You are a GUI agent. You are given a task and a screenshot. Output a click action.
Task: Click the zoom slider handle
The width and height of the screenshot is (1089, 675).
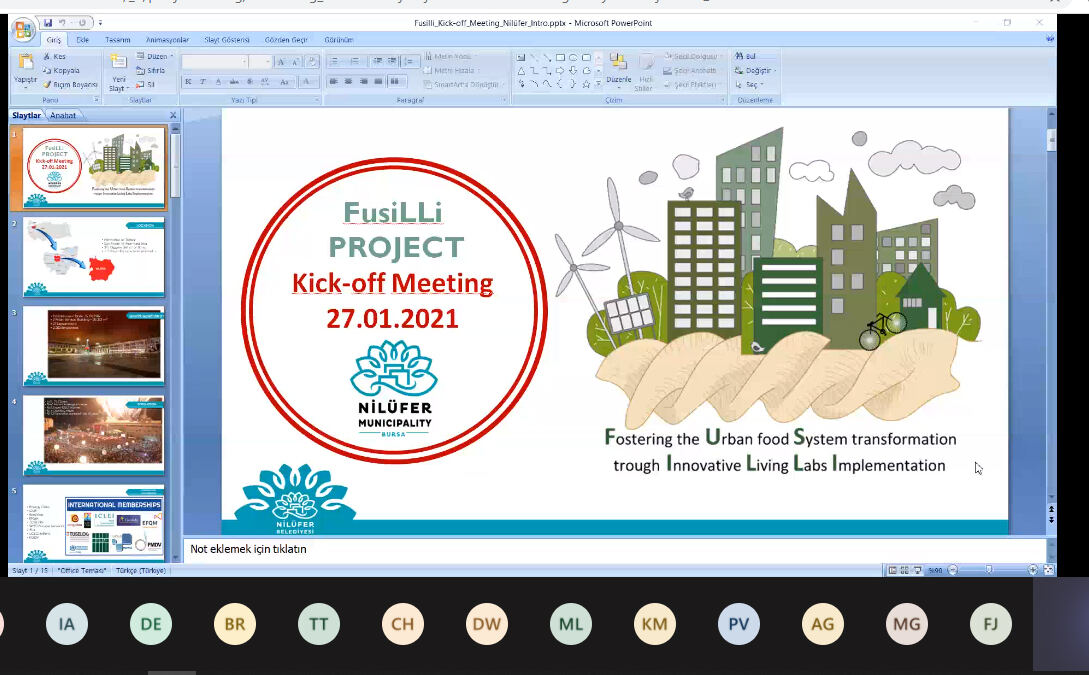[x=989, y=569]
